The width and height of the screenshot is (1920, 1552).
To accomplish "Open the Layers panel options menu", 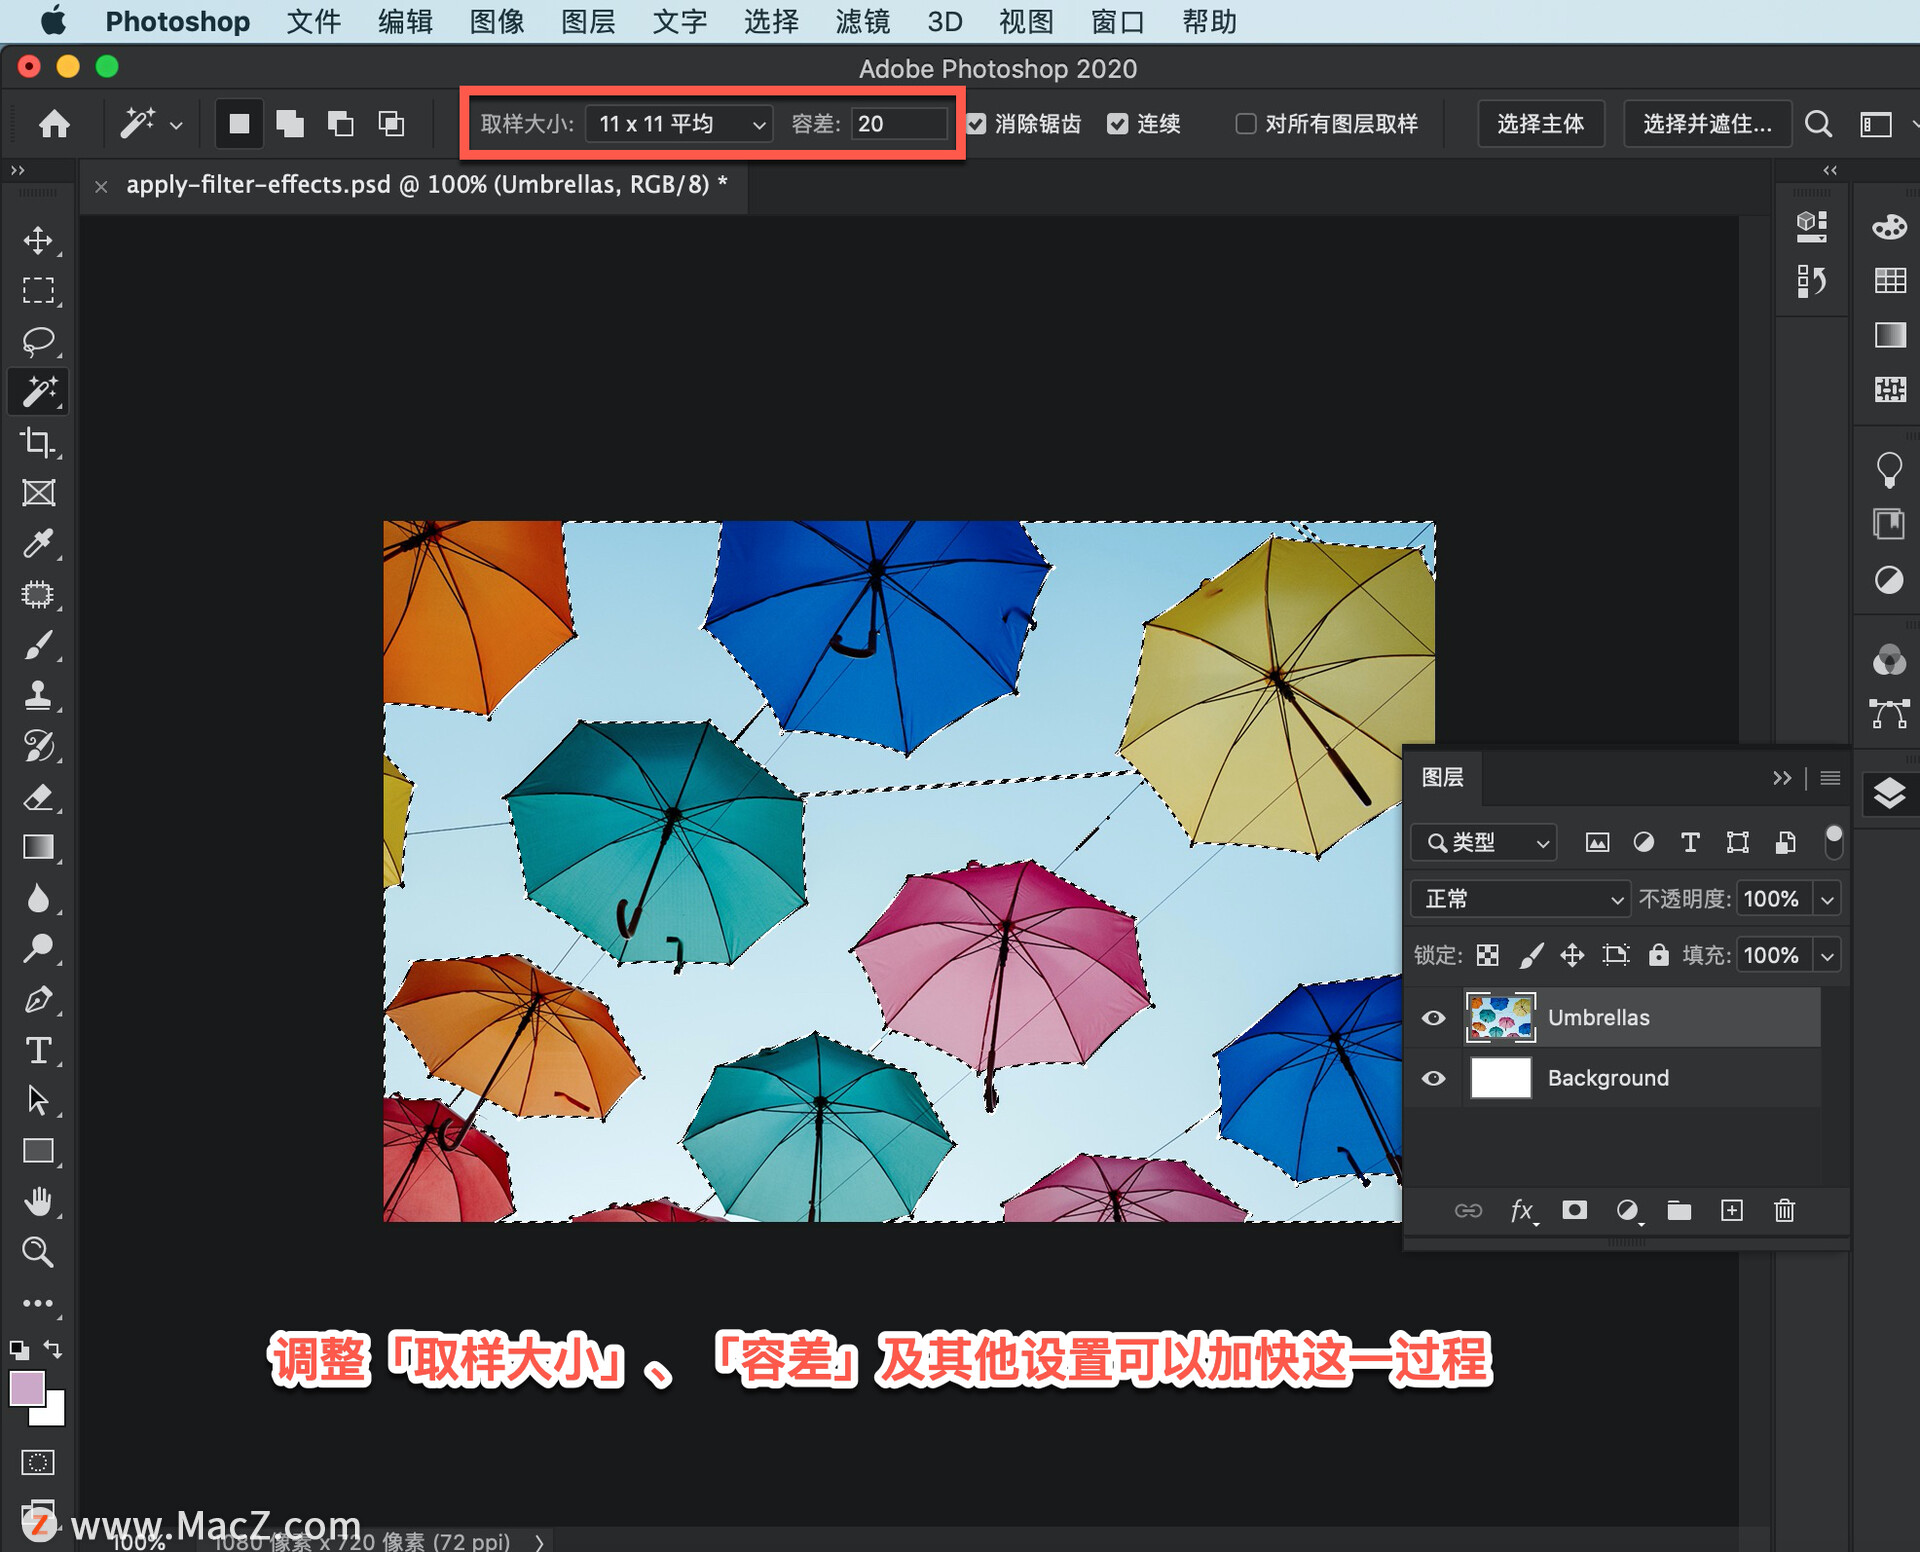I will (x=1830, y=778).
